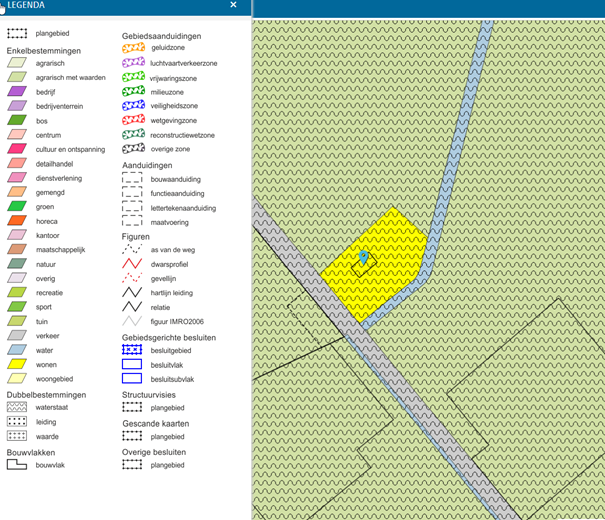Click the recreatie legend swatch

tap(17, 292)
